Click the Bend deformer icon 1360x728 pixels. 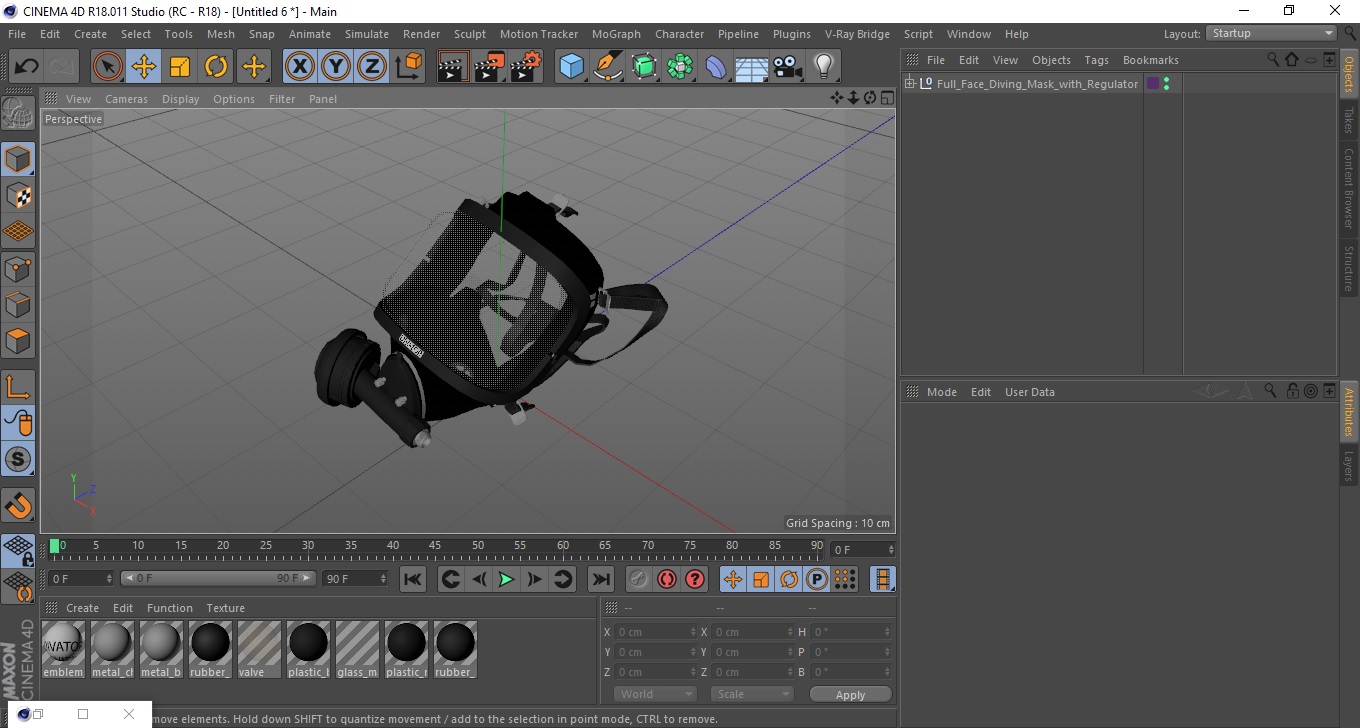(716, 67)
